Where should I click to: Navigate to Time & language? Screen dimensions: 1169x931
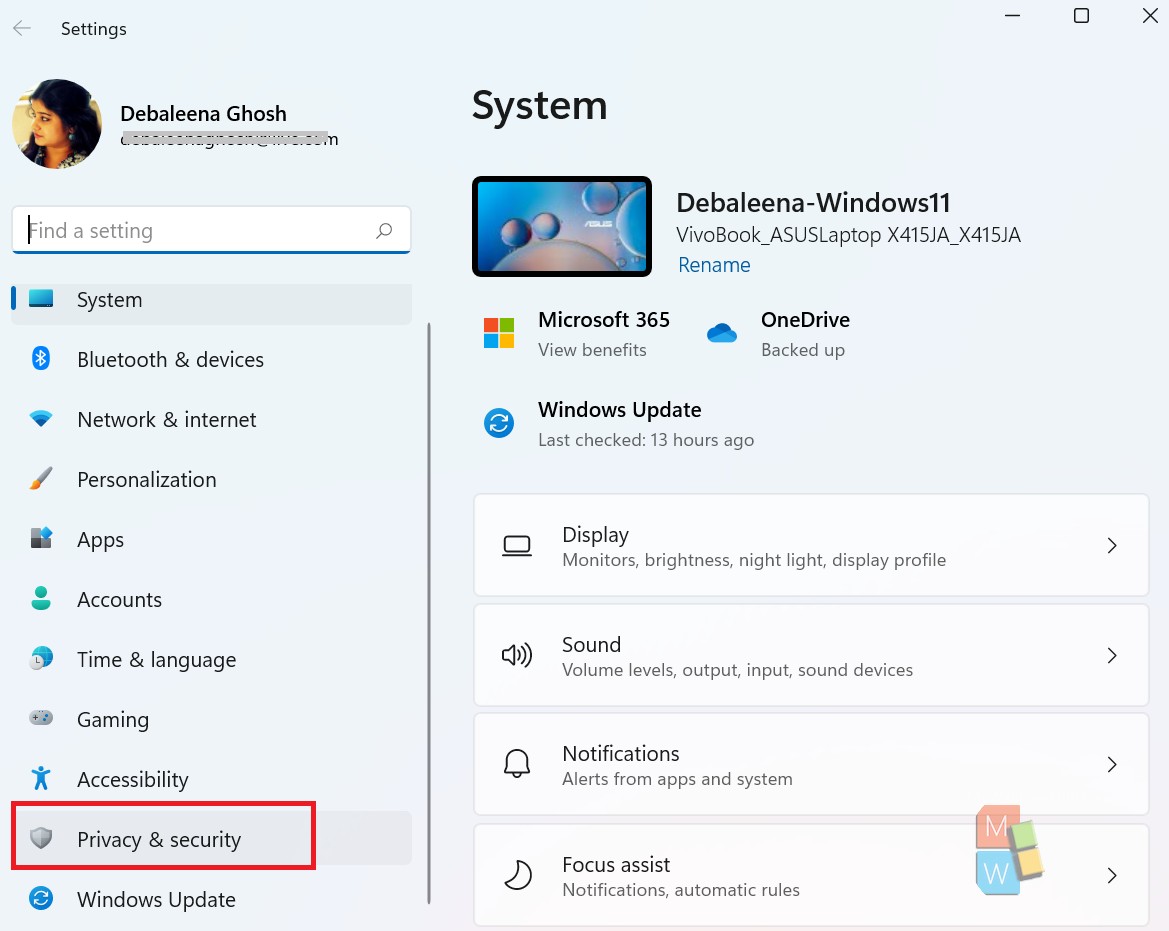click(x=212, y=660)
